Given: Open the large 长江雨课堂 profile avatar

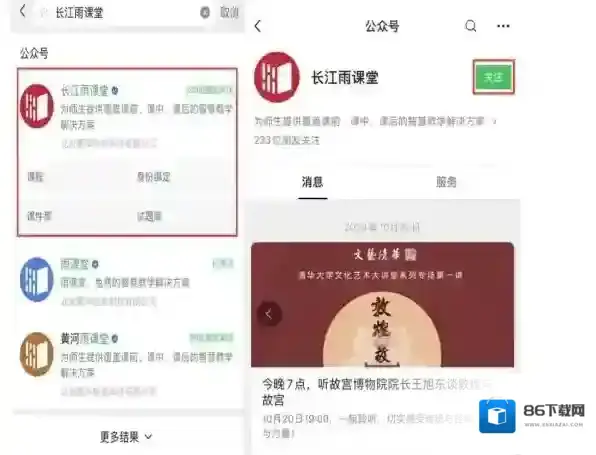Looking at the screenshot, I should point(277,77).
